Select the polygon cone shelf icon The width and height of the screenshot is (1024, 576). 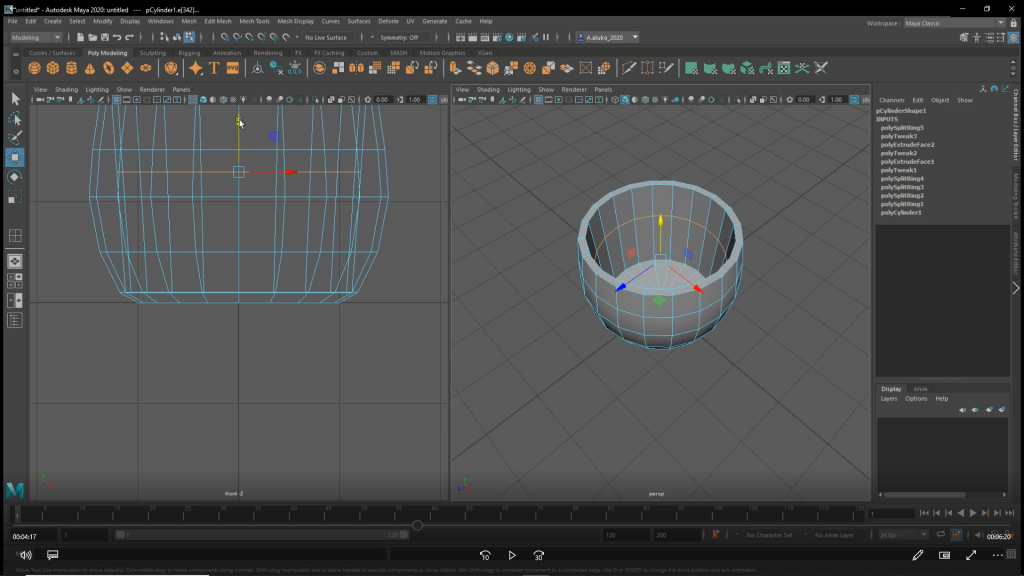pos(90,68)
